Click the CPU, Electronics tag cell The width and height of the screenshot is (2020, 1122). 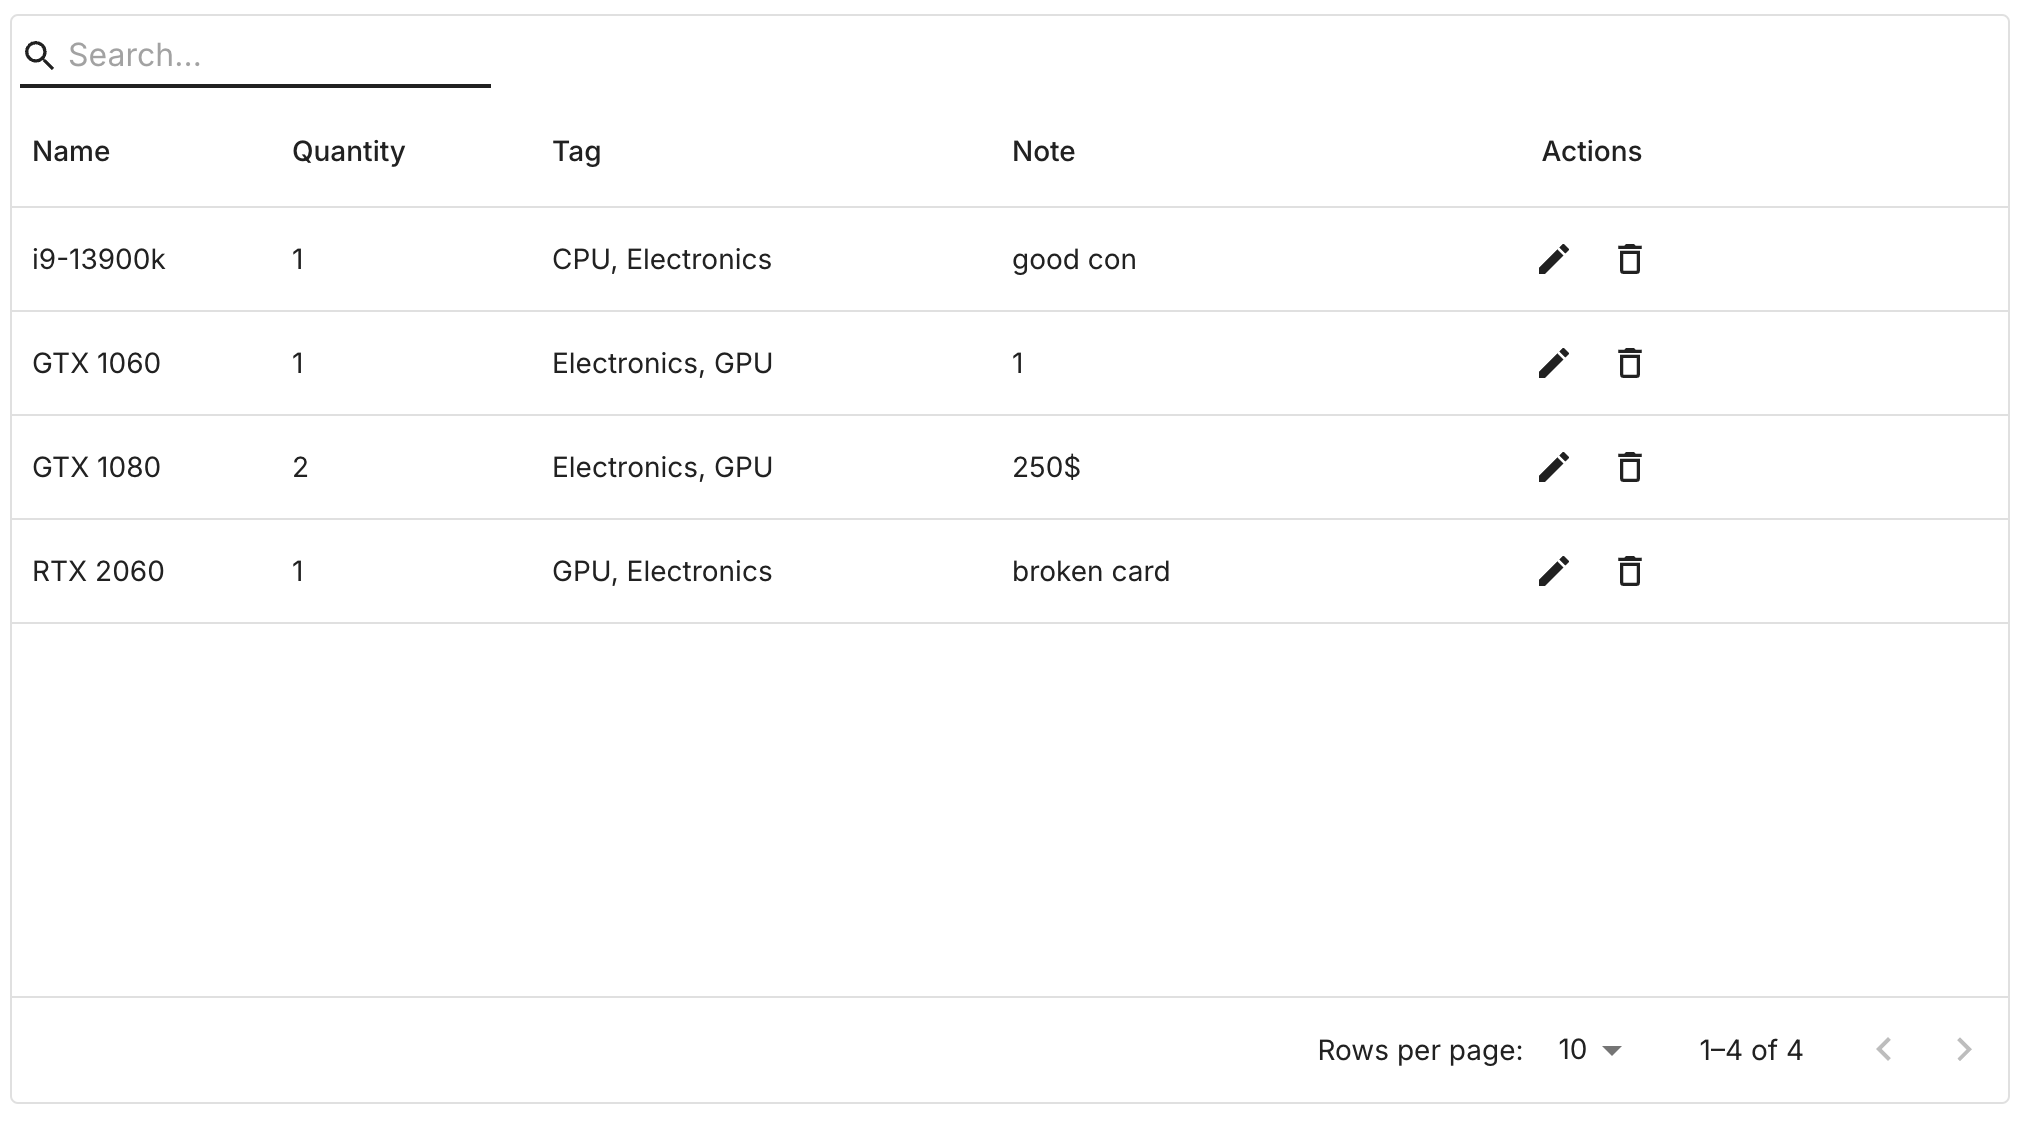661,259
